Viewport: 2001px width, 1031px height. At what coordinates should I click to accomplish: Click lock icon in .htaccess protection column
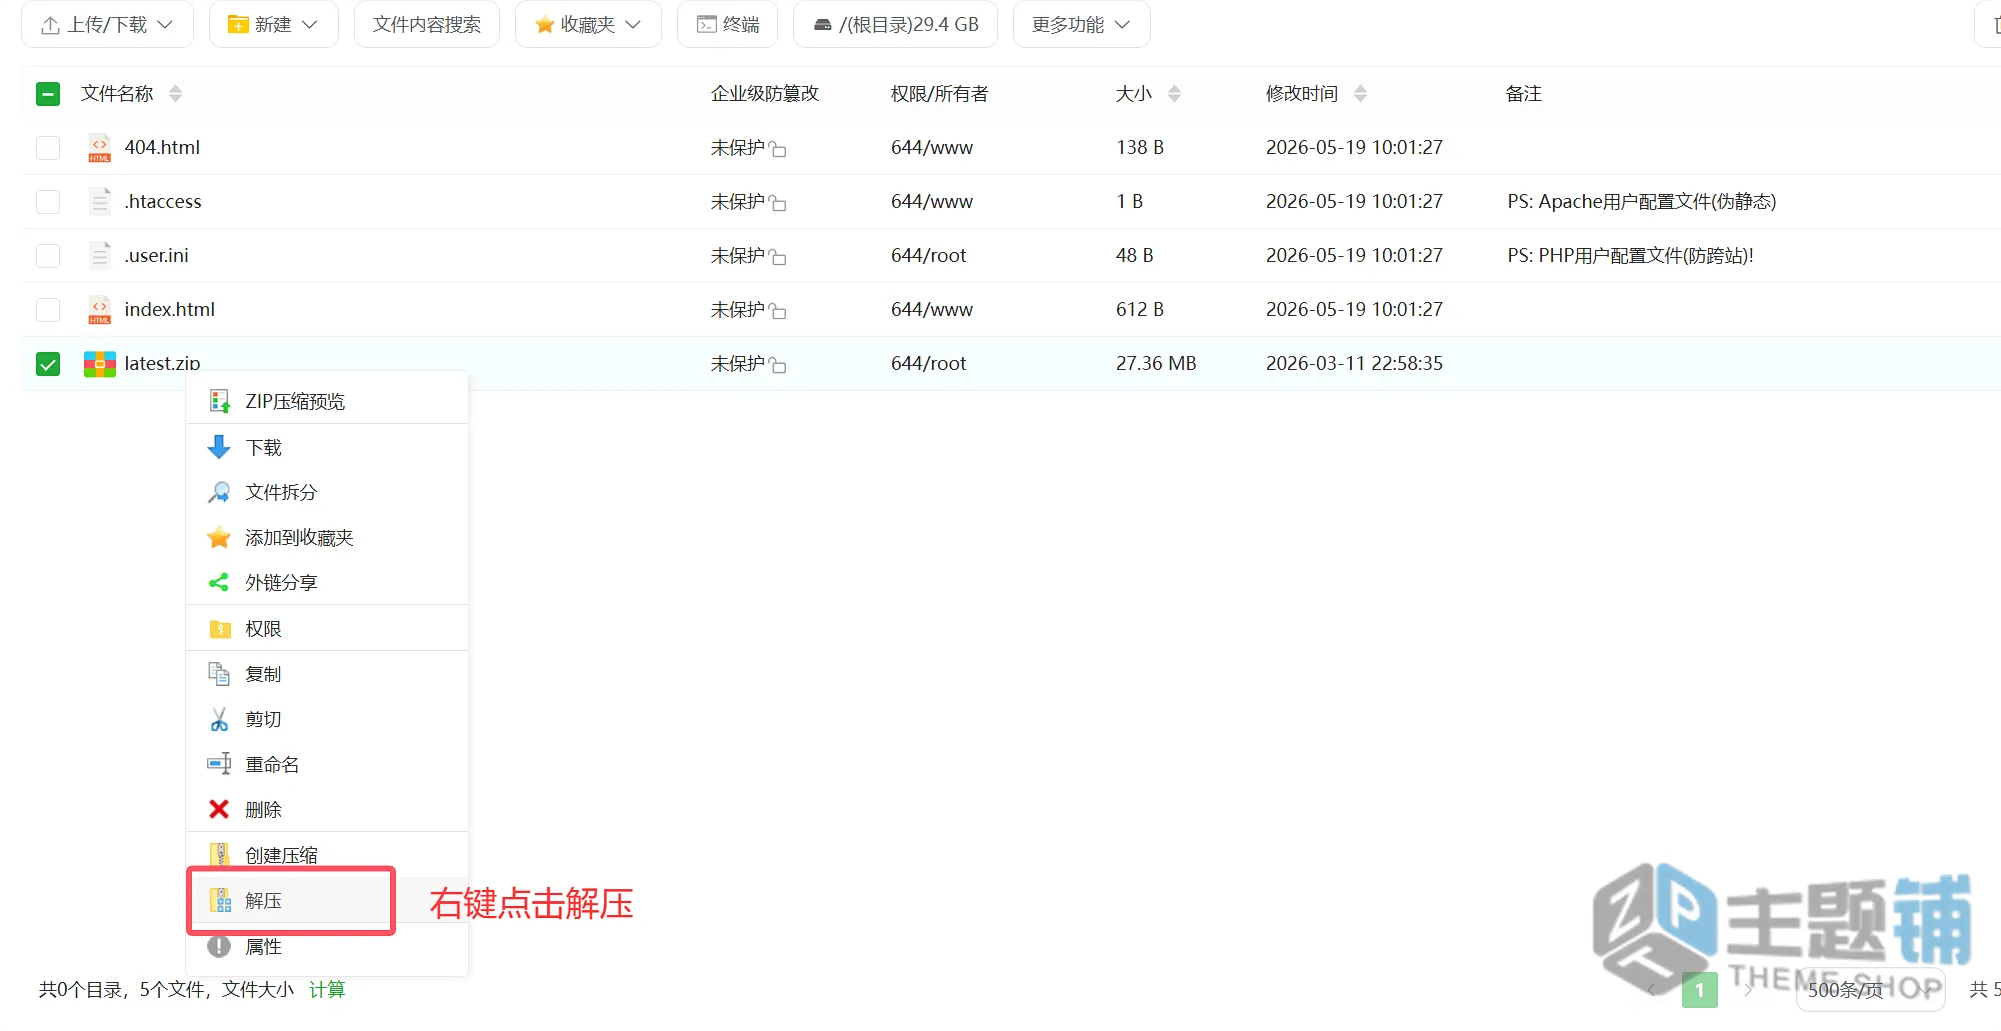(777, 203)
